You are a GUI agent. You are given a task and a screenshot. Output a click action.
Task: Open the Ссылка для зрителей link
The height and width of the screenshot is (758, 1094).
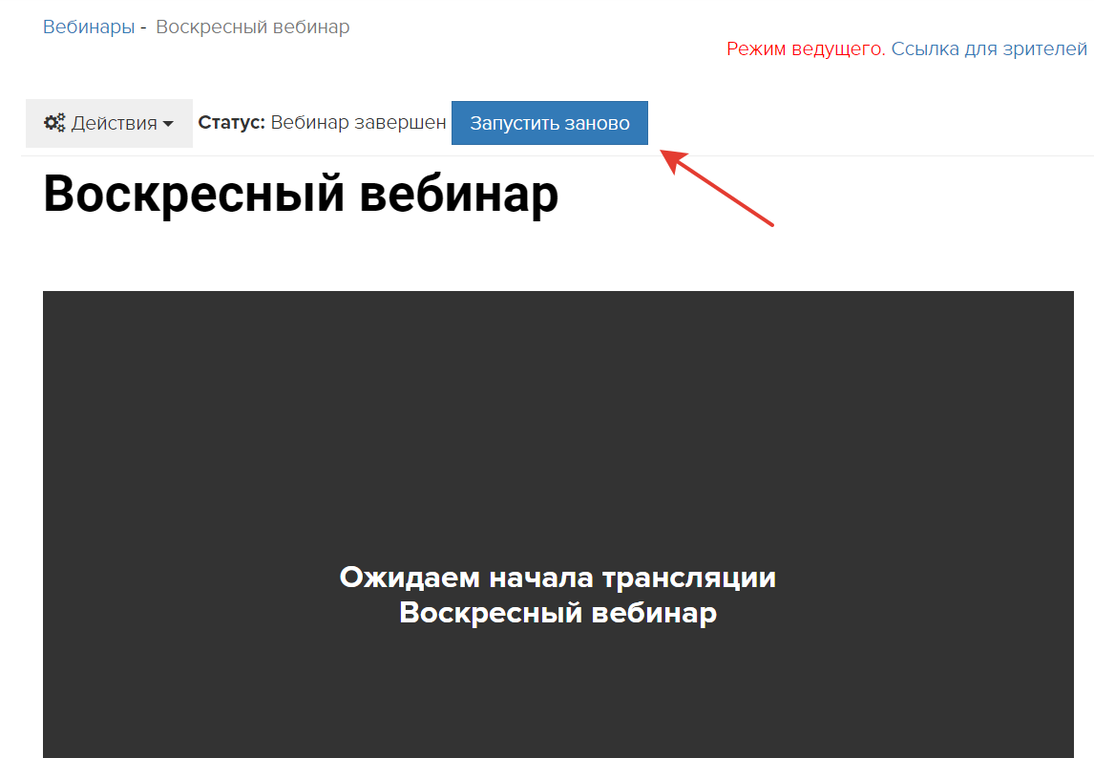click(x=989, y=49)
